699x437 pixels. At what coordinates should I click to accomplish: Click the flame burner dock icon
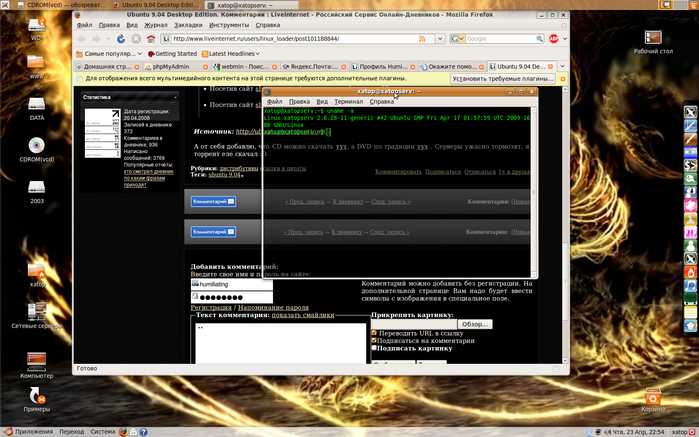pyautogui.click(x=691, y=272)
